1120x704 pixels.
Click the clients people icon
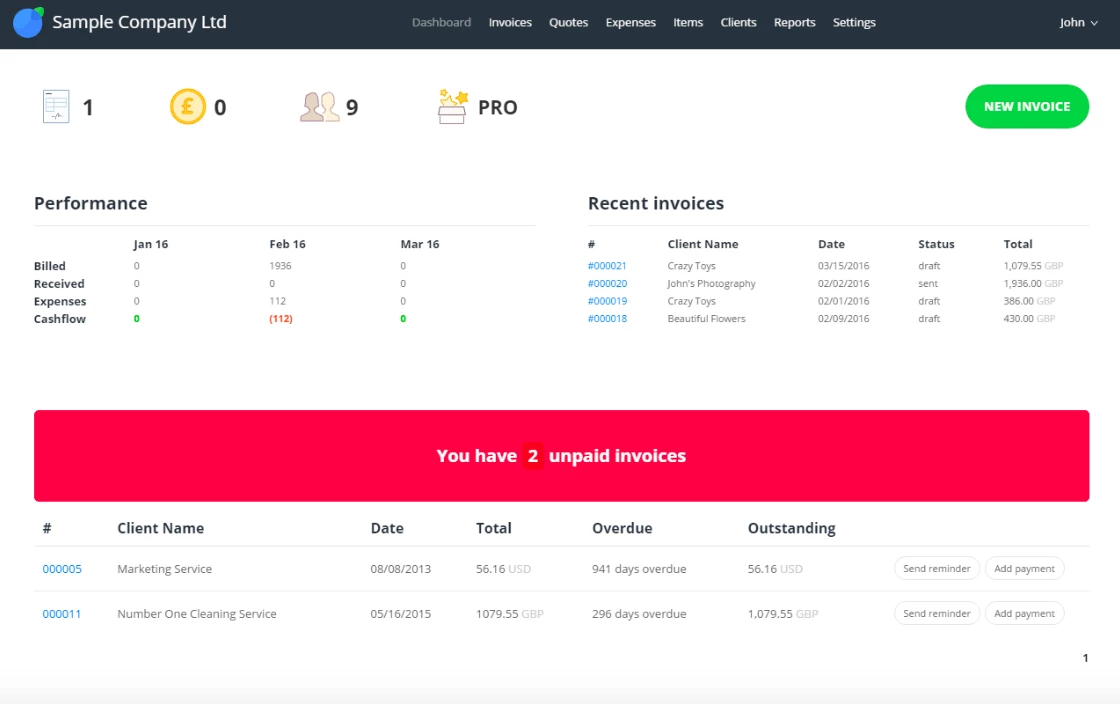point(320,107)
